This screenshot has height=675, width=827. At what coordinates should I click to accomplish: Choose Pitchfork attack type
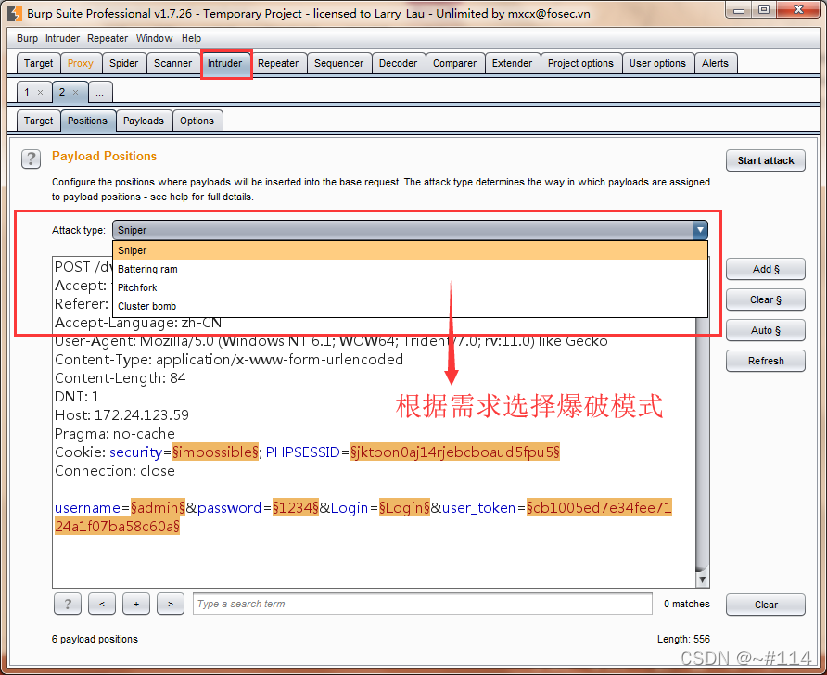coord(410,287)
